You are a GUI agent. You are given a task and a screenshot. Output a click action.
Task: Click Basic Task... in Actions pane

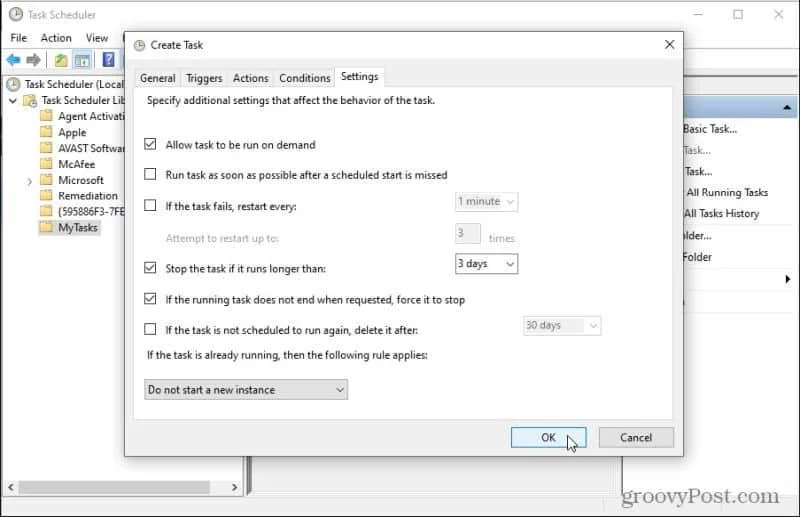710,129
